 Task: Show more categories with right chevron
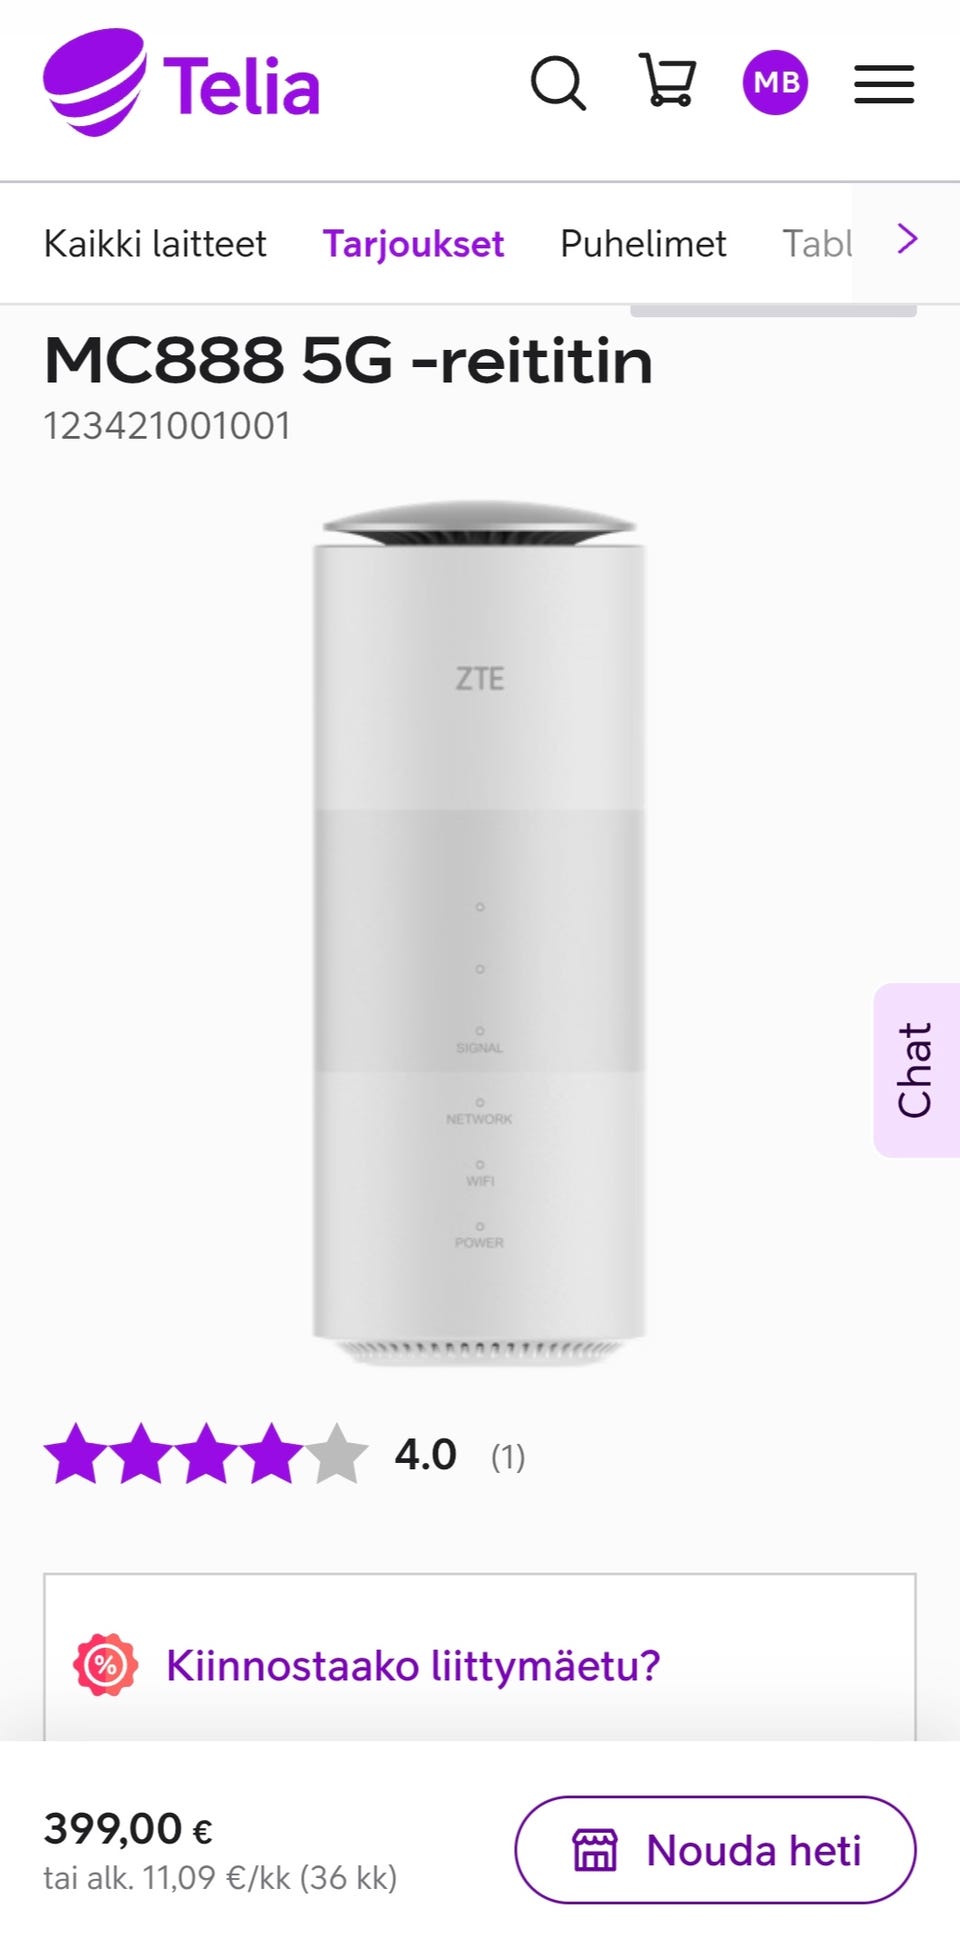coord(907,239)
